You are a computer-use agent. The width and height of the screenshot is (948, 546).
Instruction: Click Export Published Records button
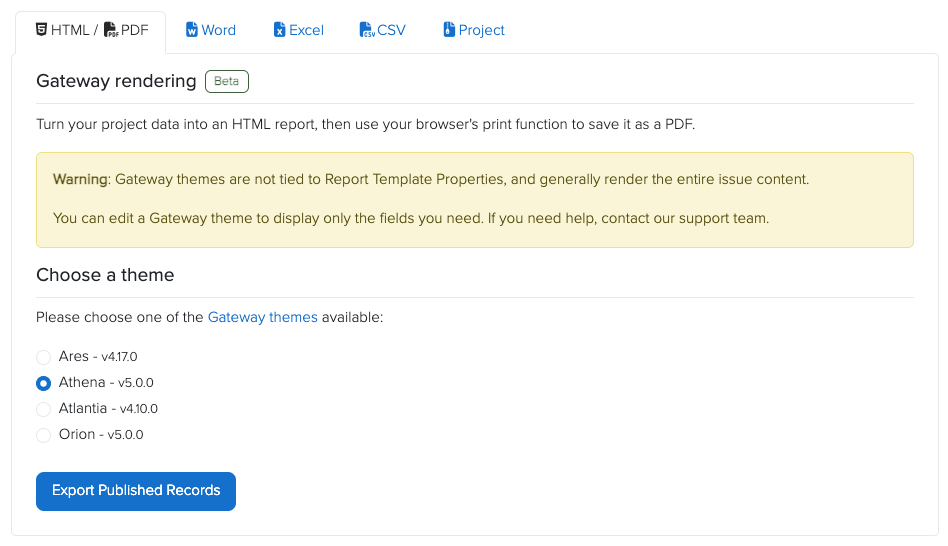tap(136, 491)
